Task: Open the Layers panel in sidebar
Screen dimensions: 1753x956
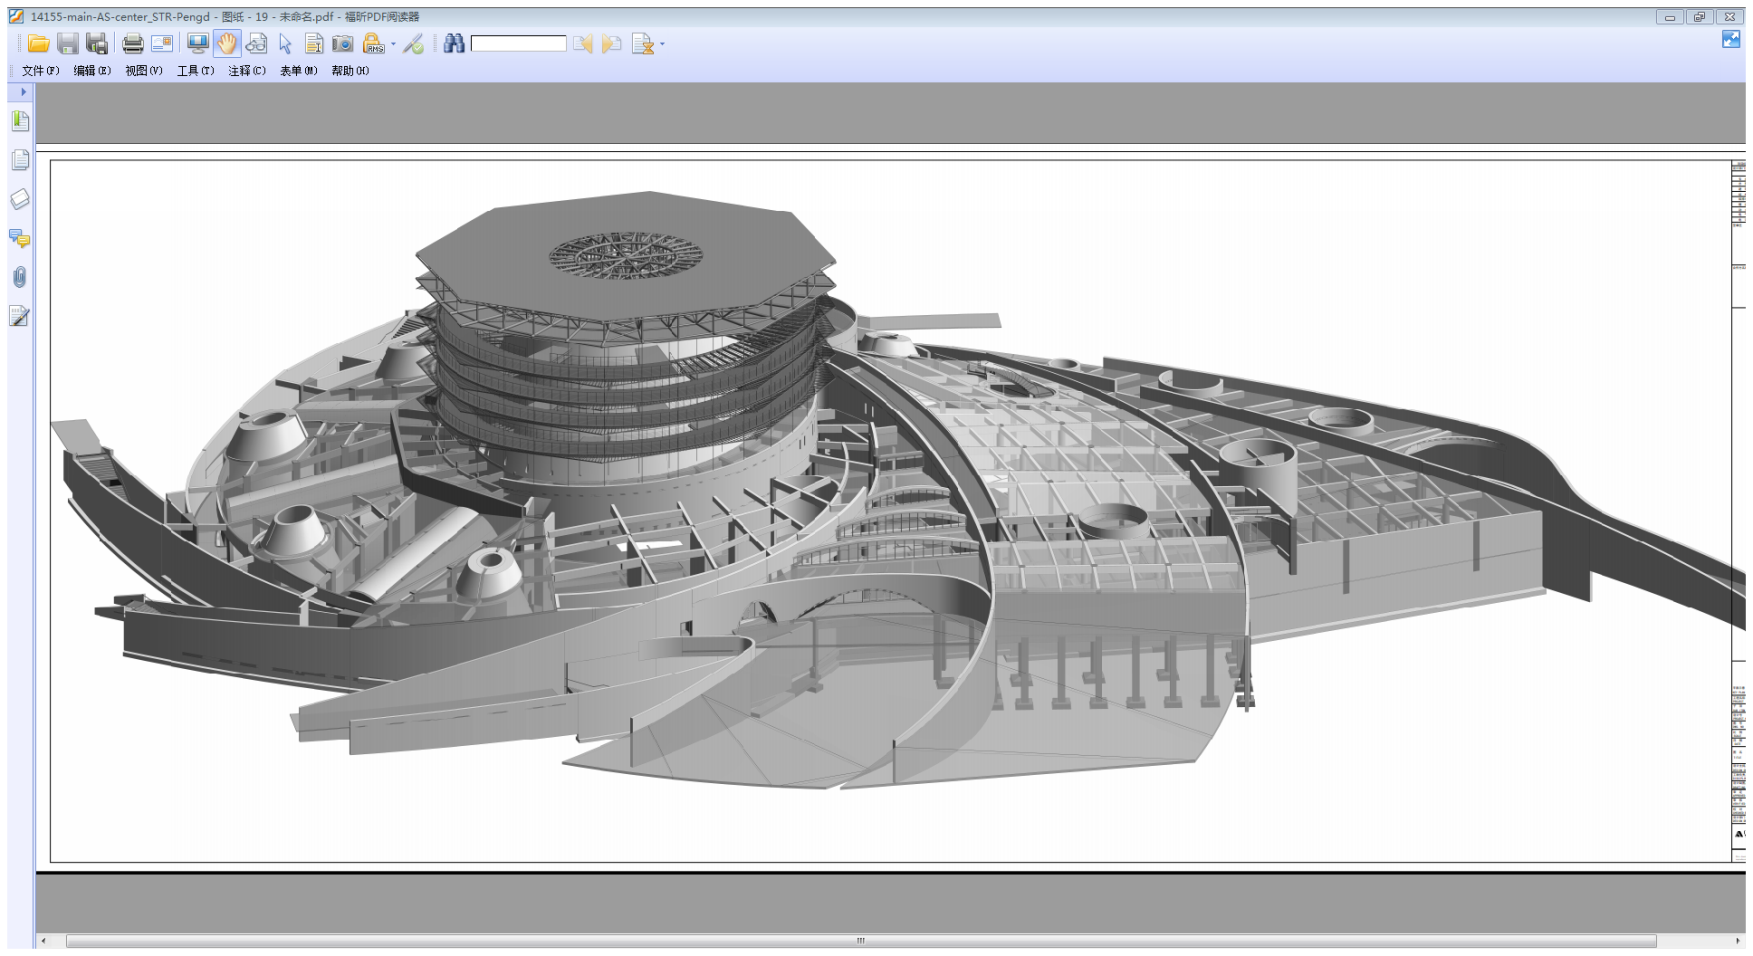Action: 20,199
